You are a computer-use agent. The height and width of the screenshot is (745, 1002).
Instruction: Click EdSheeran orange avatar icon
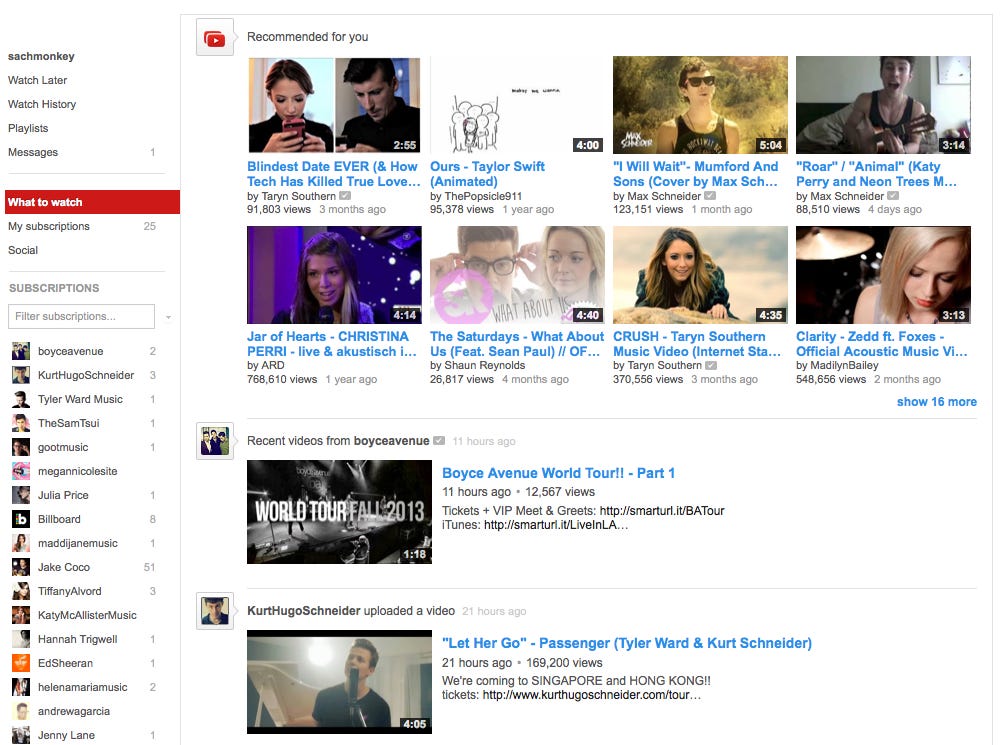click(x=21, y=663)
